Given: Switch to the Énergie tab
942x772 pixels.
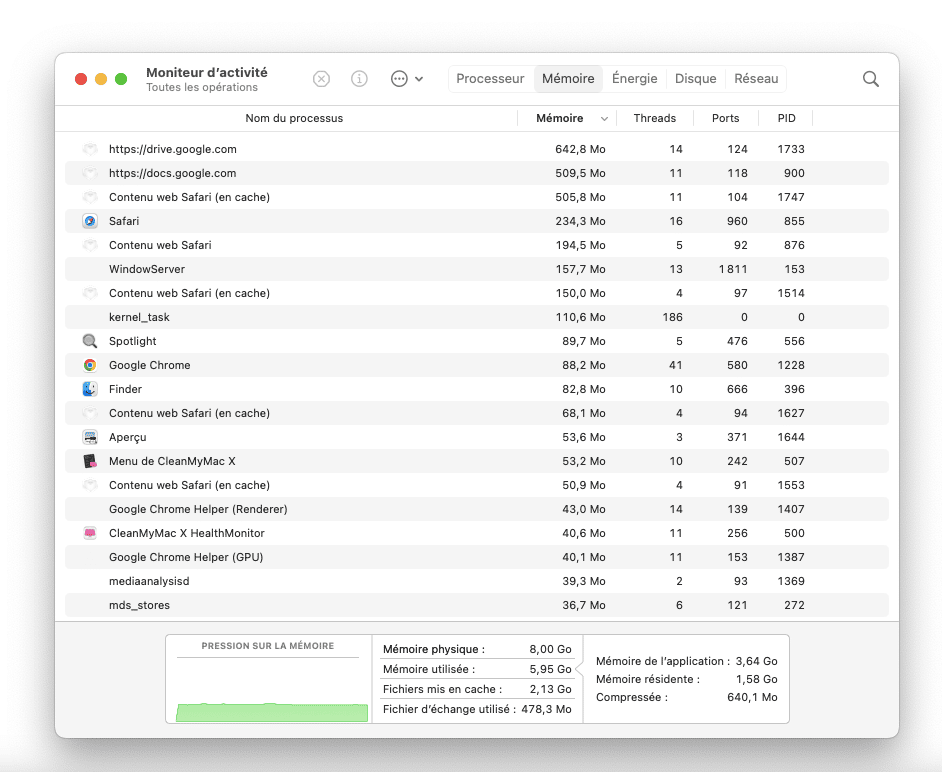Looking at the screenshot, I should click(635, 79).
